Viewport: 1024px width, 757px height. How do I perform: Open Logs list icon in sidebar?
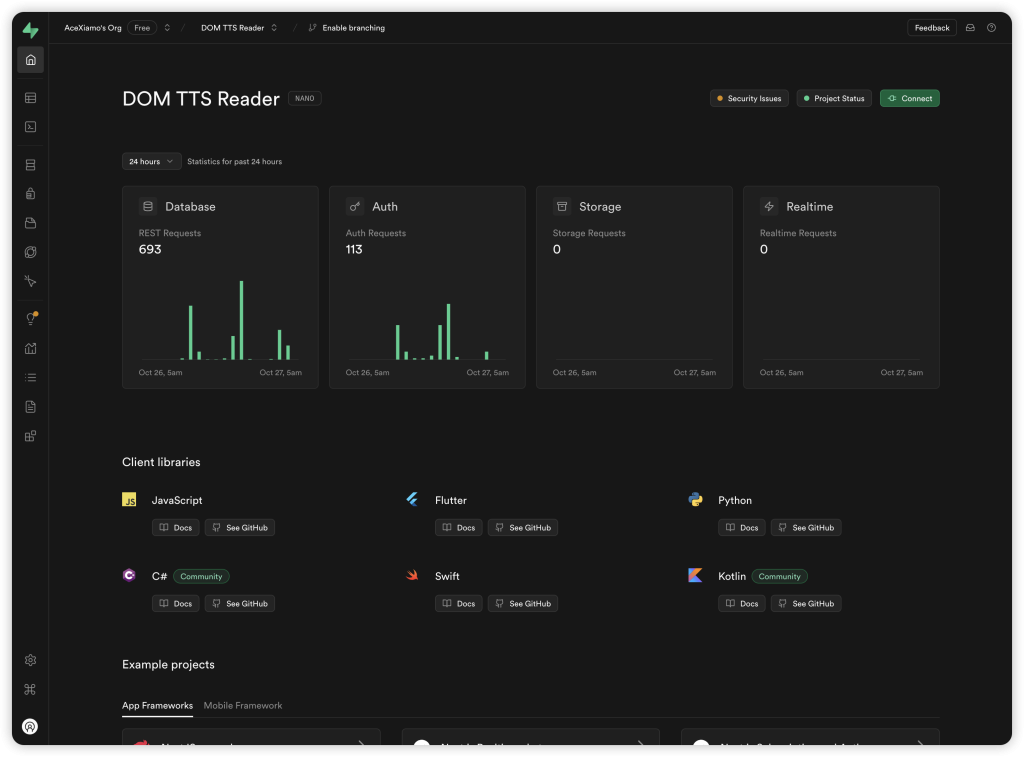tap(30, 378)
